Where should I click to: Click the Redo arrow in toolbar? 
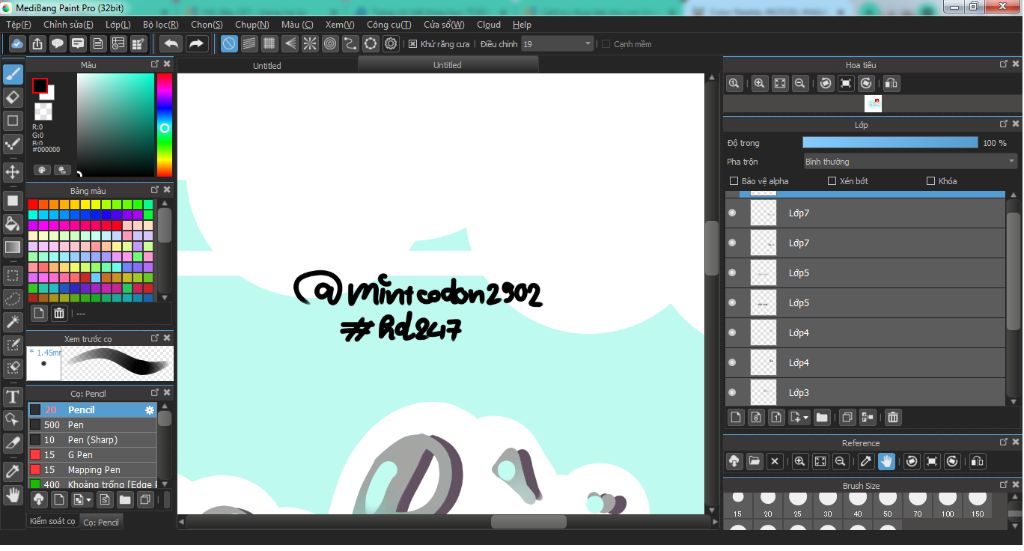196,44
